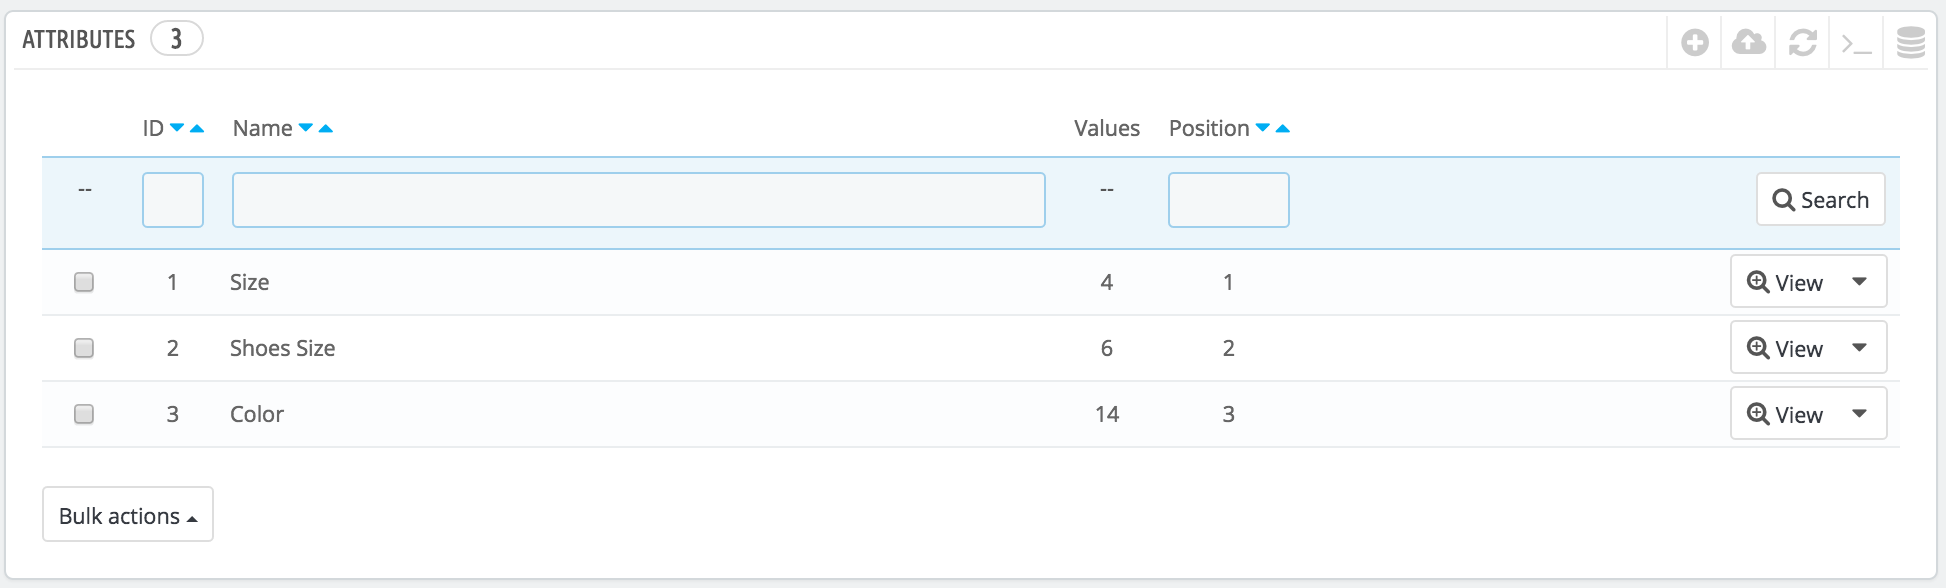Tick the Shoes Size row checkbox

click(x=84, y=348)
